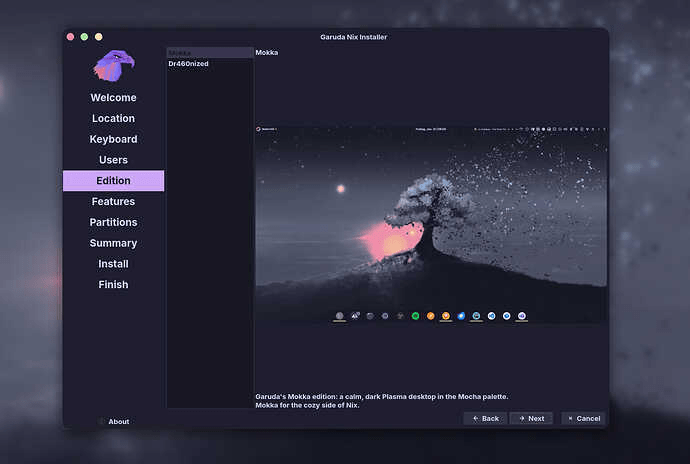
Task: Click the red close window button
Action: pos(70,37)
